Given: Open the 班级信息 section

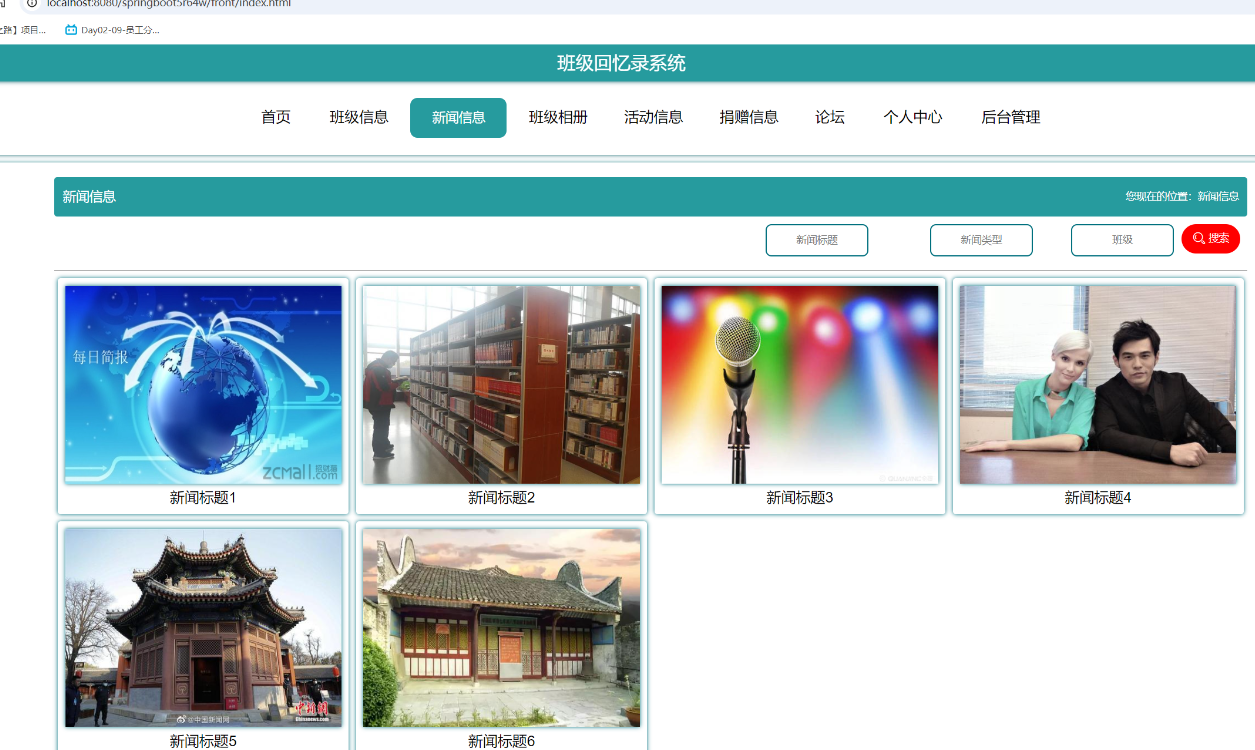Looking at the screenshot, I should pos(359,117).
